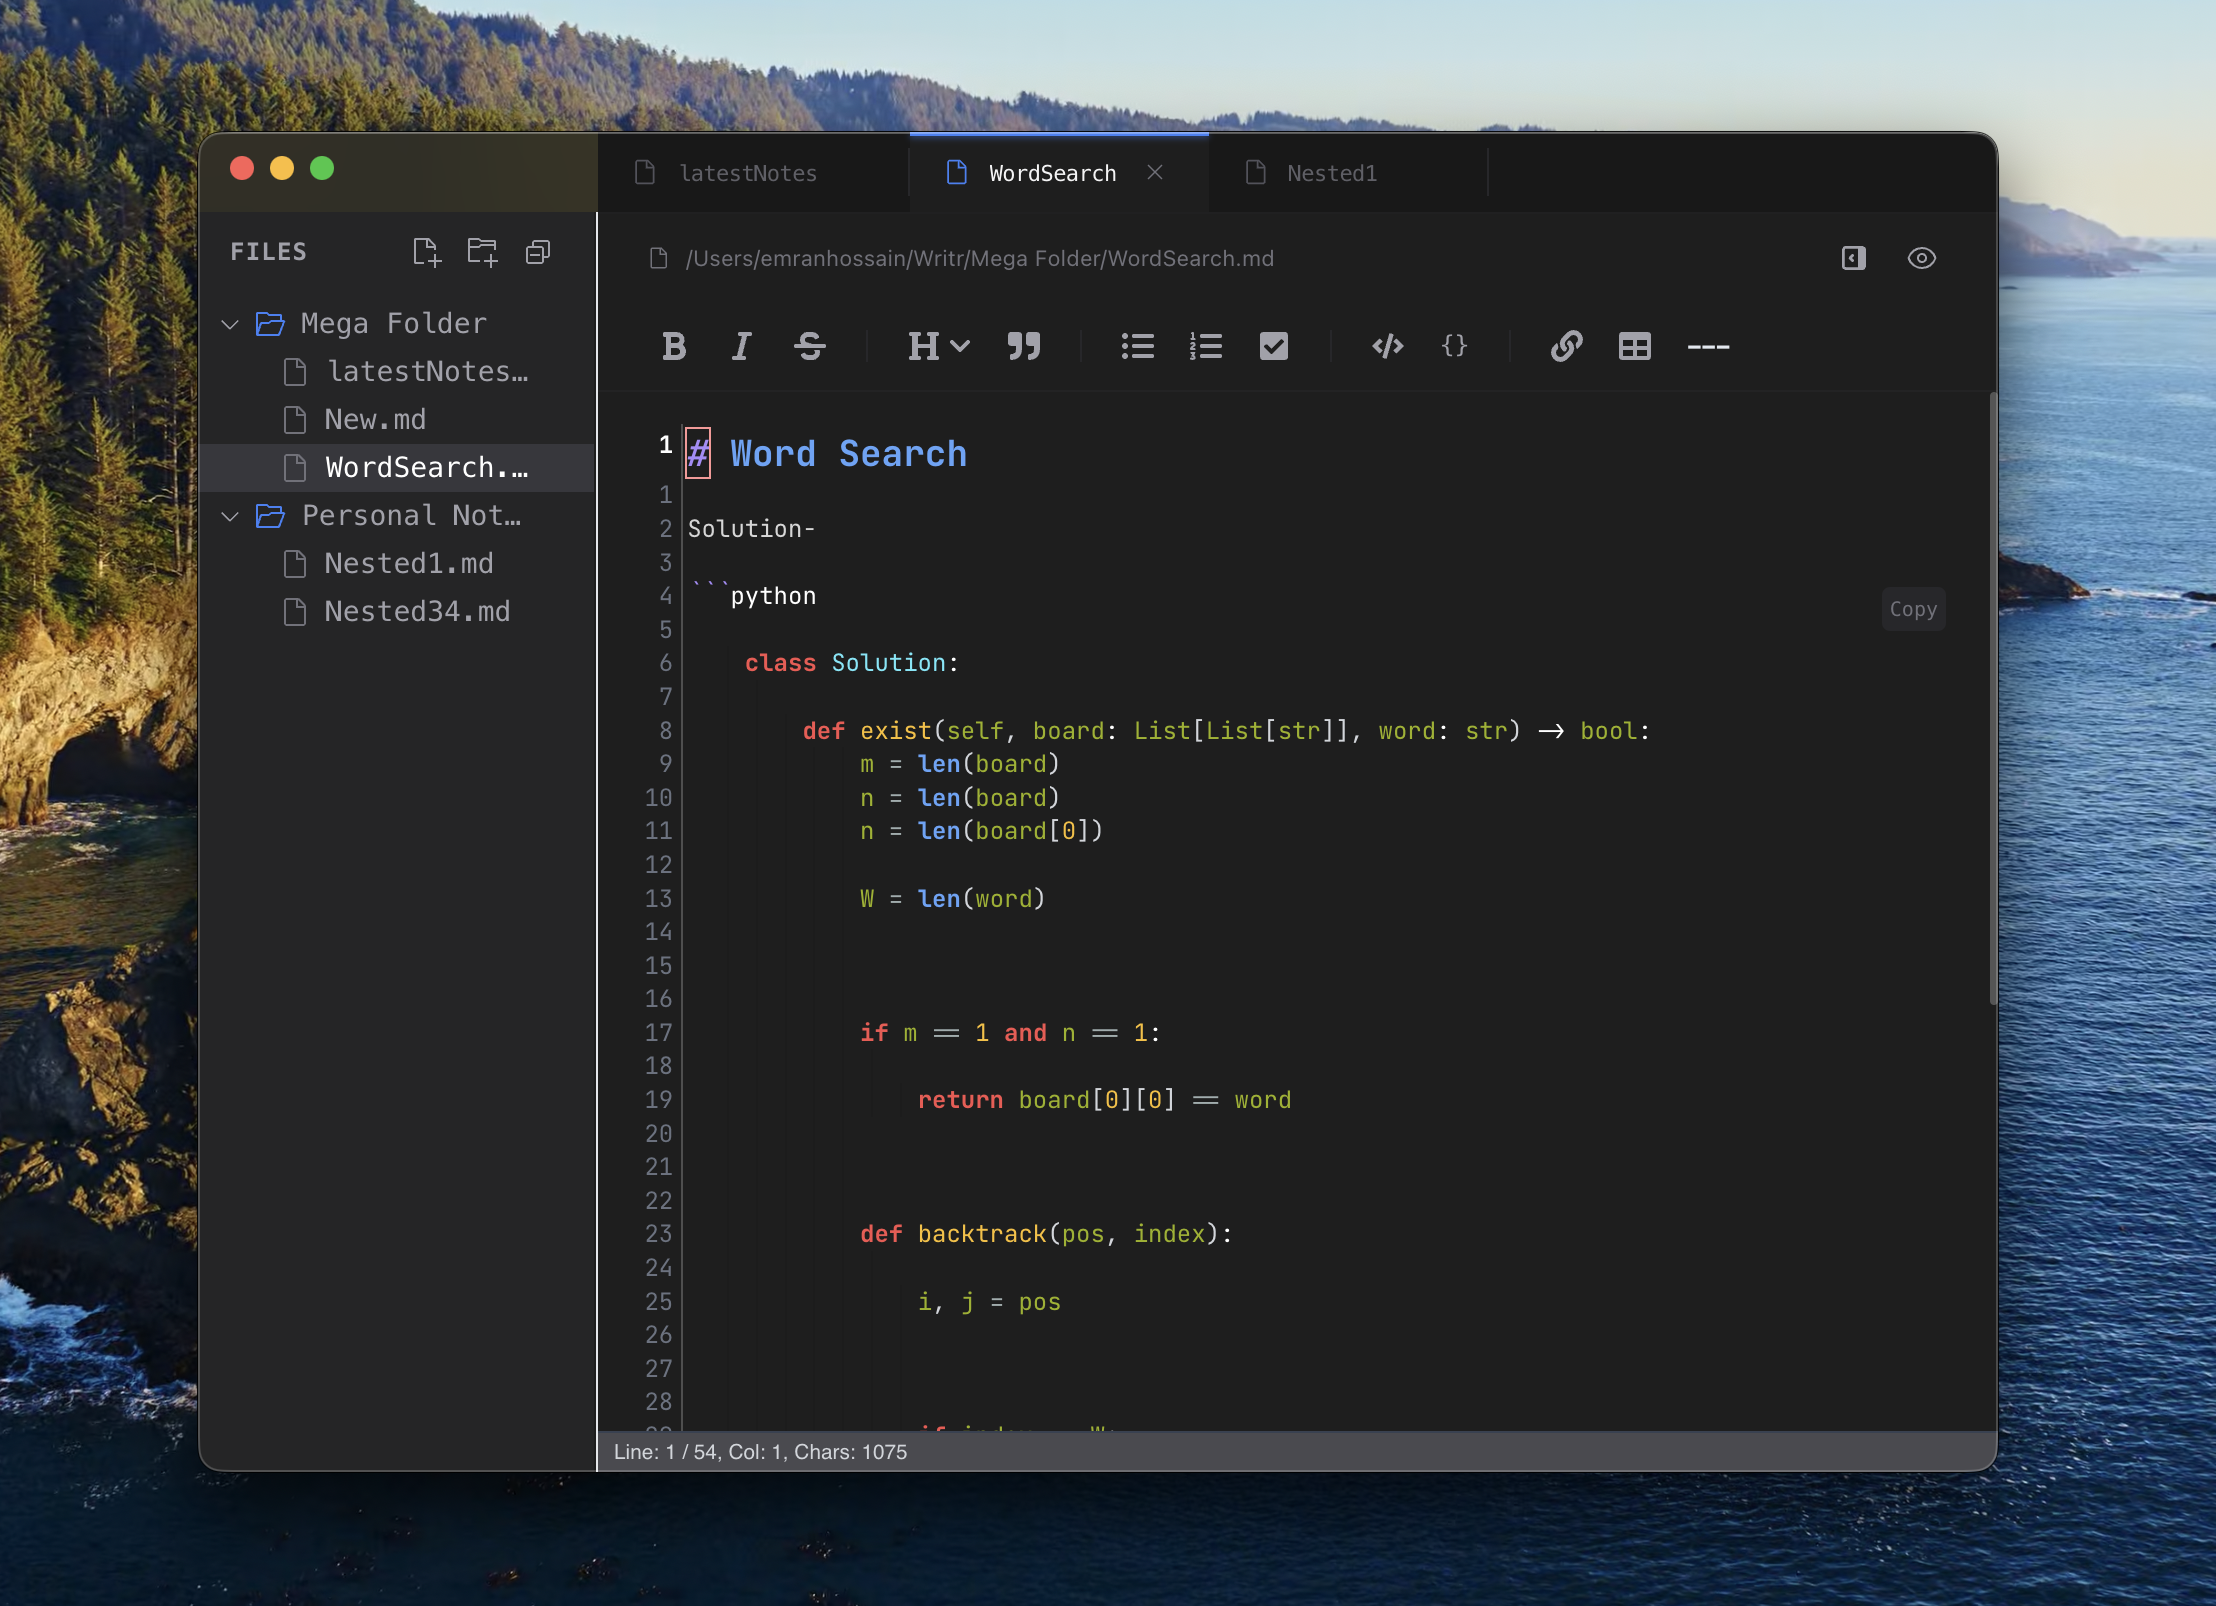This screenshot has height=1606, width=2216.
Task: Insert a horizontal rule
Action: click(1708, 347)
